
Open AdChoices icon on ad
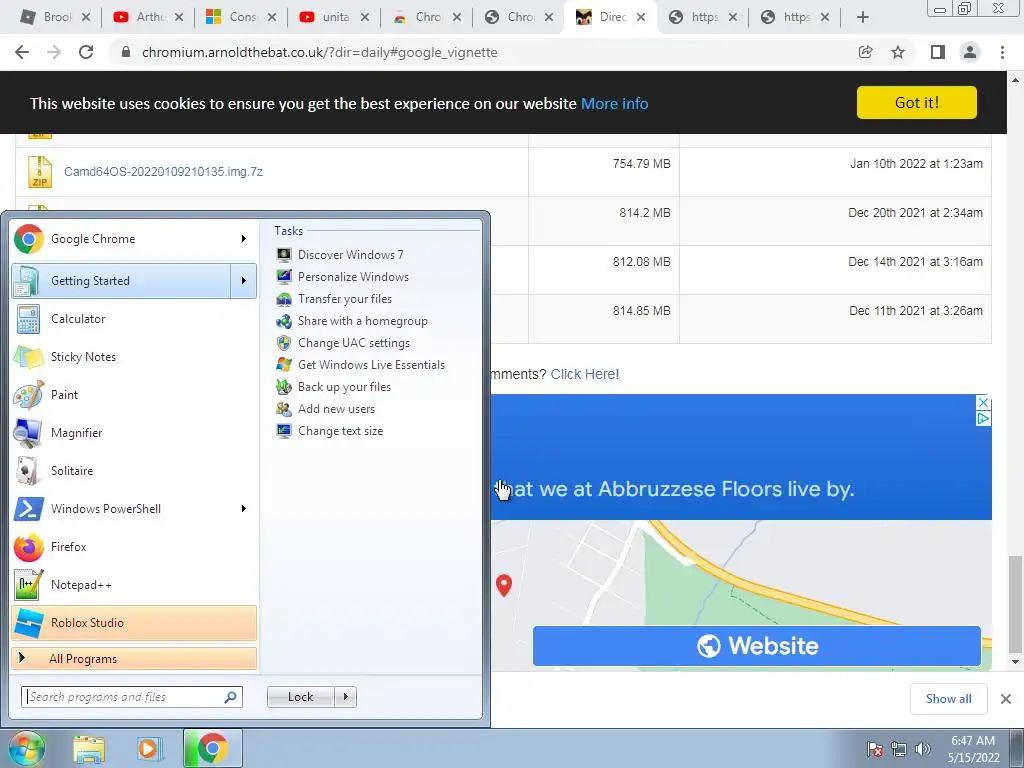tap(983, 418)
